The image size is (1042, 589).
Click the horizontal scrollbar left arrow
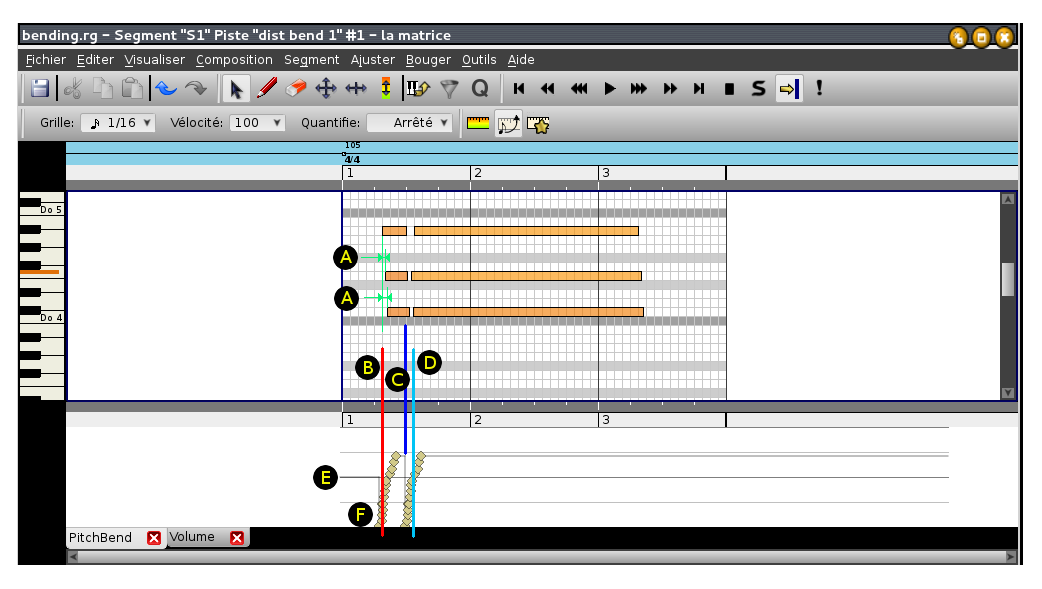73,556
